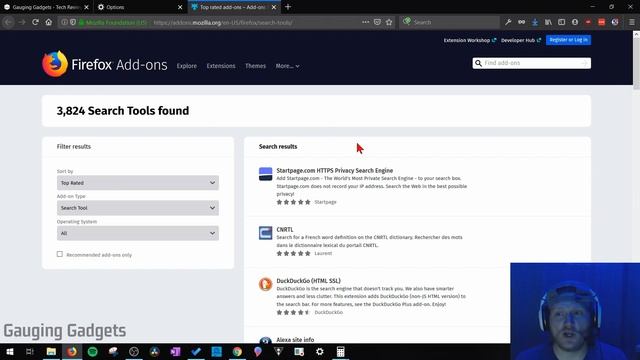Click the page vertical scrollbar thumb
Viewport: 640px width, 360px height.
(636, 63)
